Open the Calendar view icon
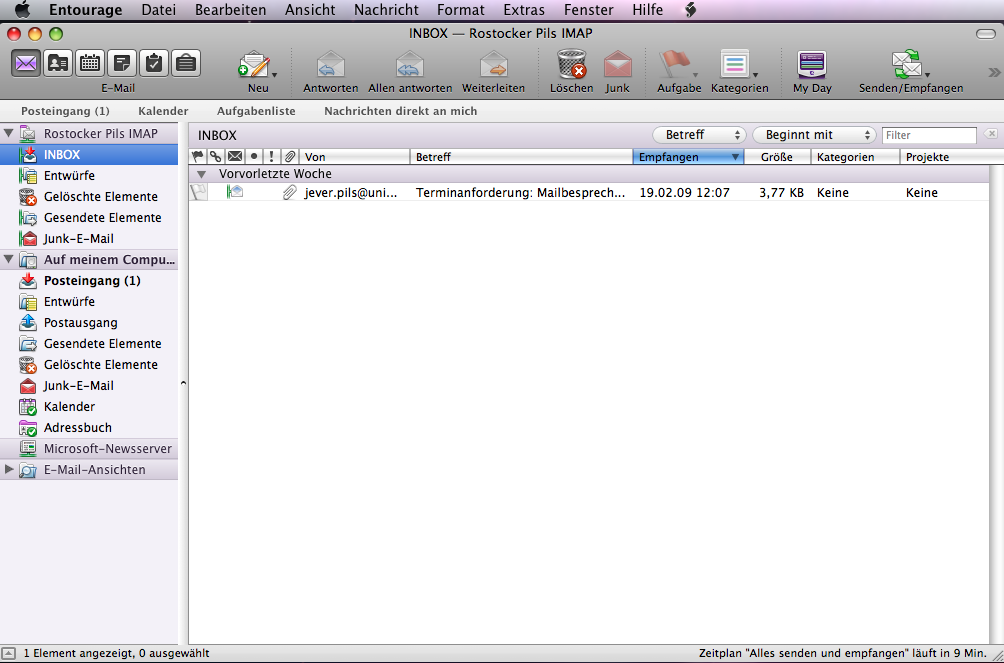 coord(90,63)
